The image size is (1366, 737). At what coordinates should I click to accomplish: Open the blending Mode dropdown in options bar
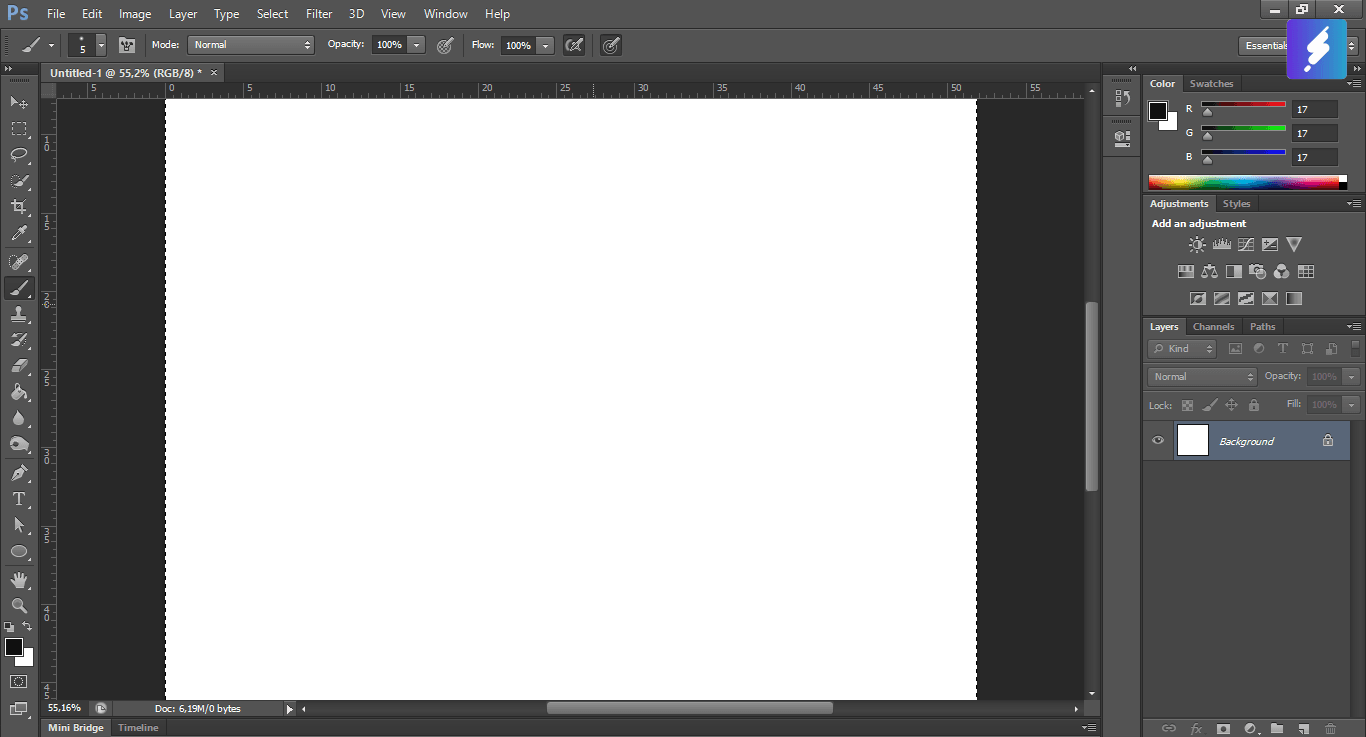(x=250, y=44)
